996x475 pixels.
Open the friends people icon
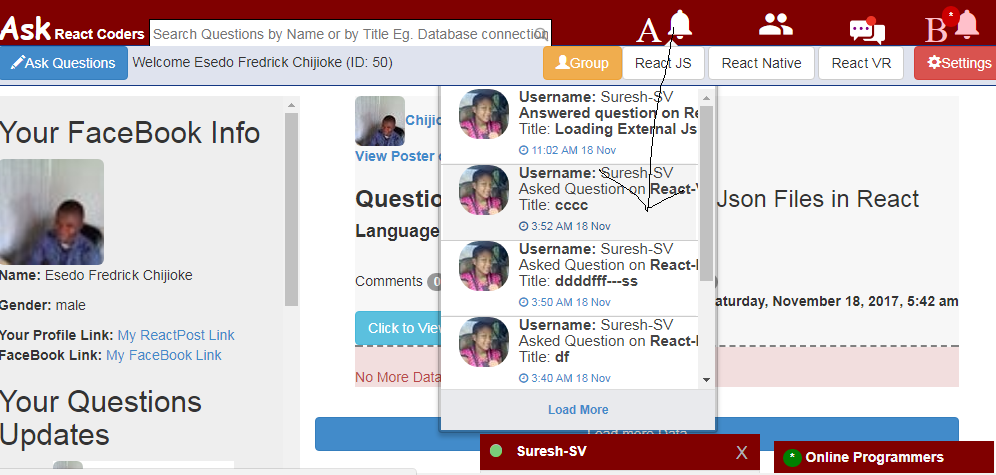click(x=776, y=24)
